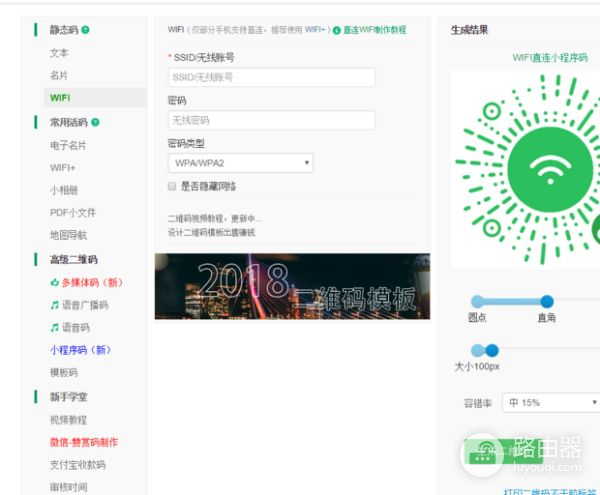600x495 pixels.
Task: Click the 圆点 end of the shape slider
Action: tap(477, 301)
